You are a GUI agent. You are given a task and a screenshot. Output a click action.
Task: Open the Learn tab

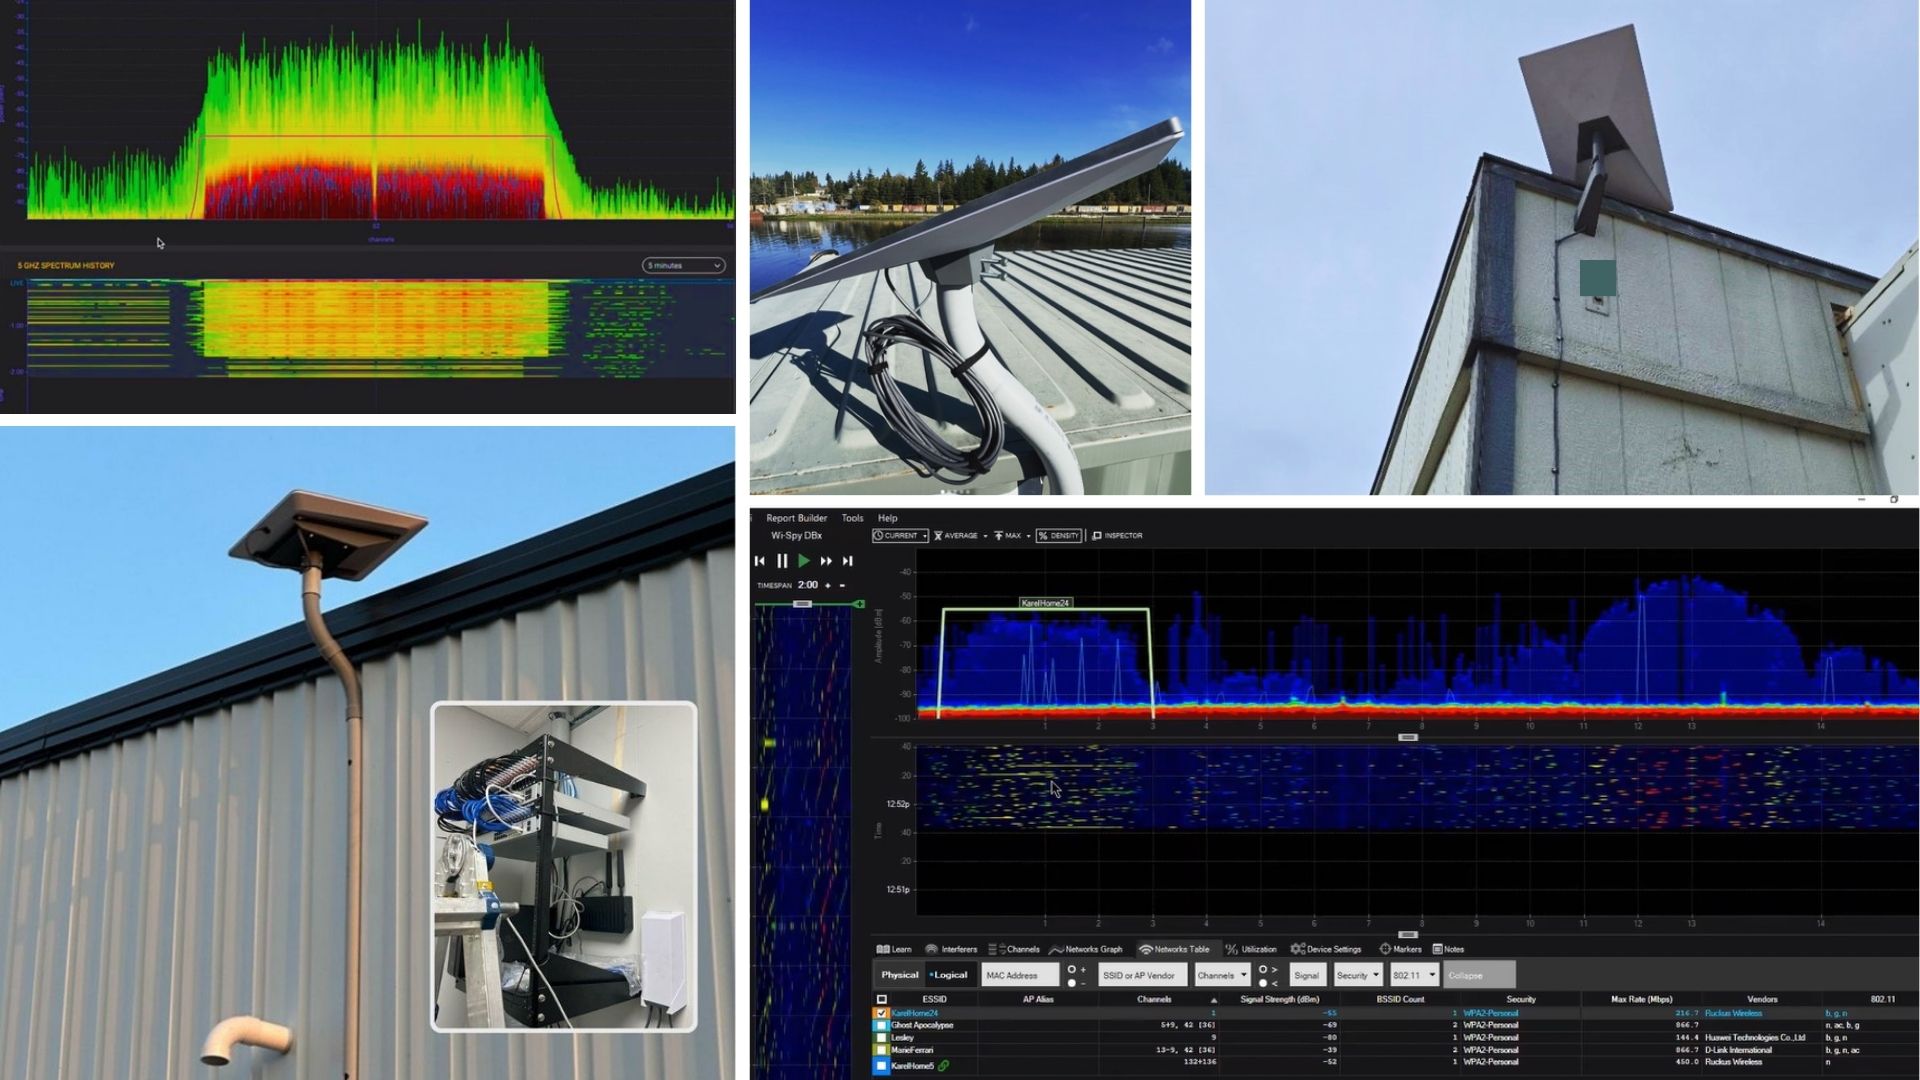[894, 949]
